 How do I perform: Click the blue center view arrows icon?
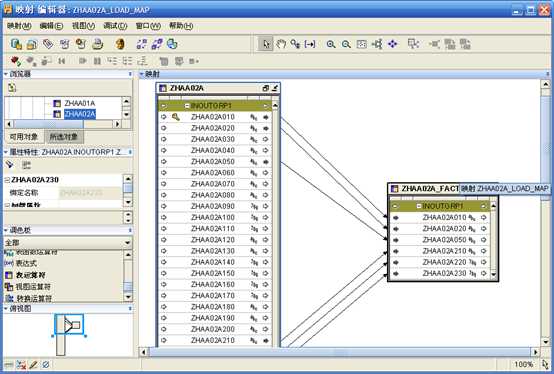[393, 44]
